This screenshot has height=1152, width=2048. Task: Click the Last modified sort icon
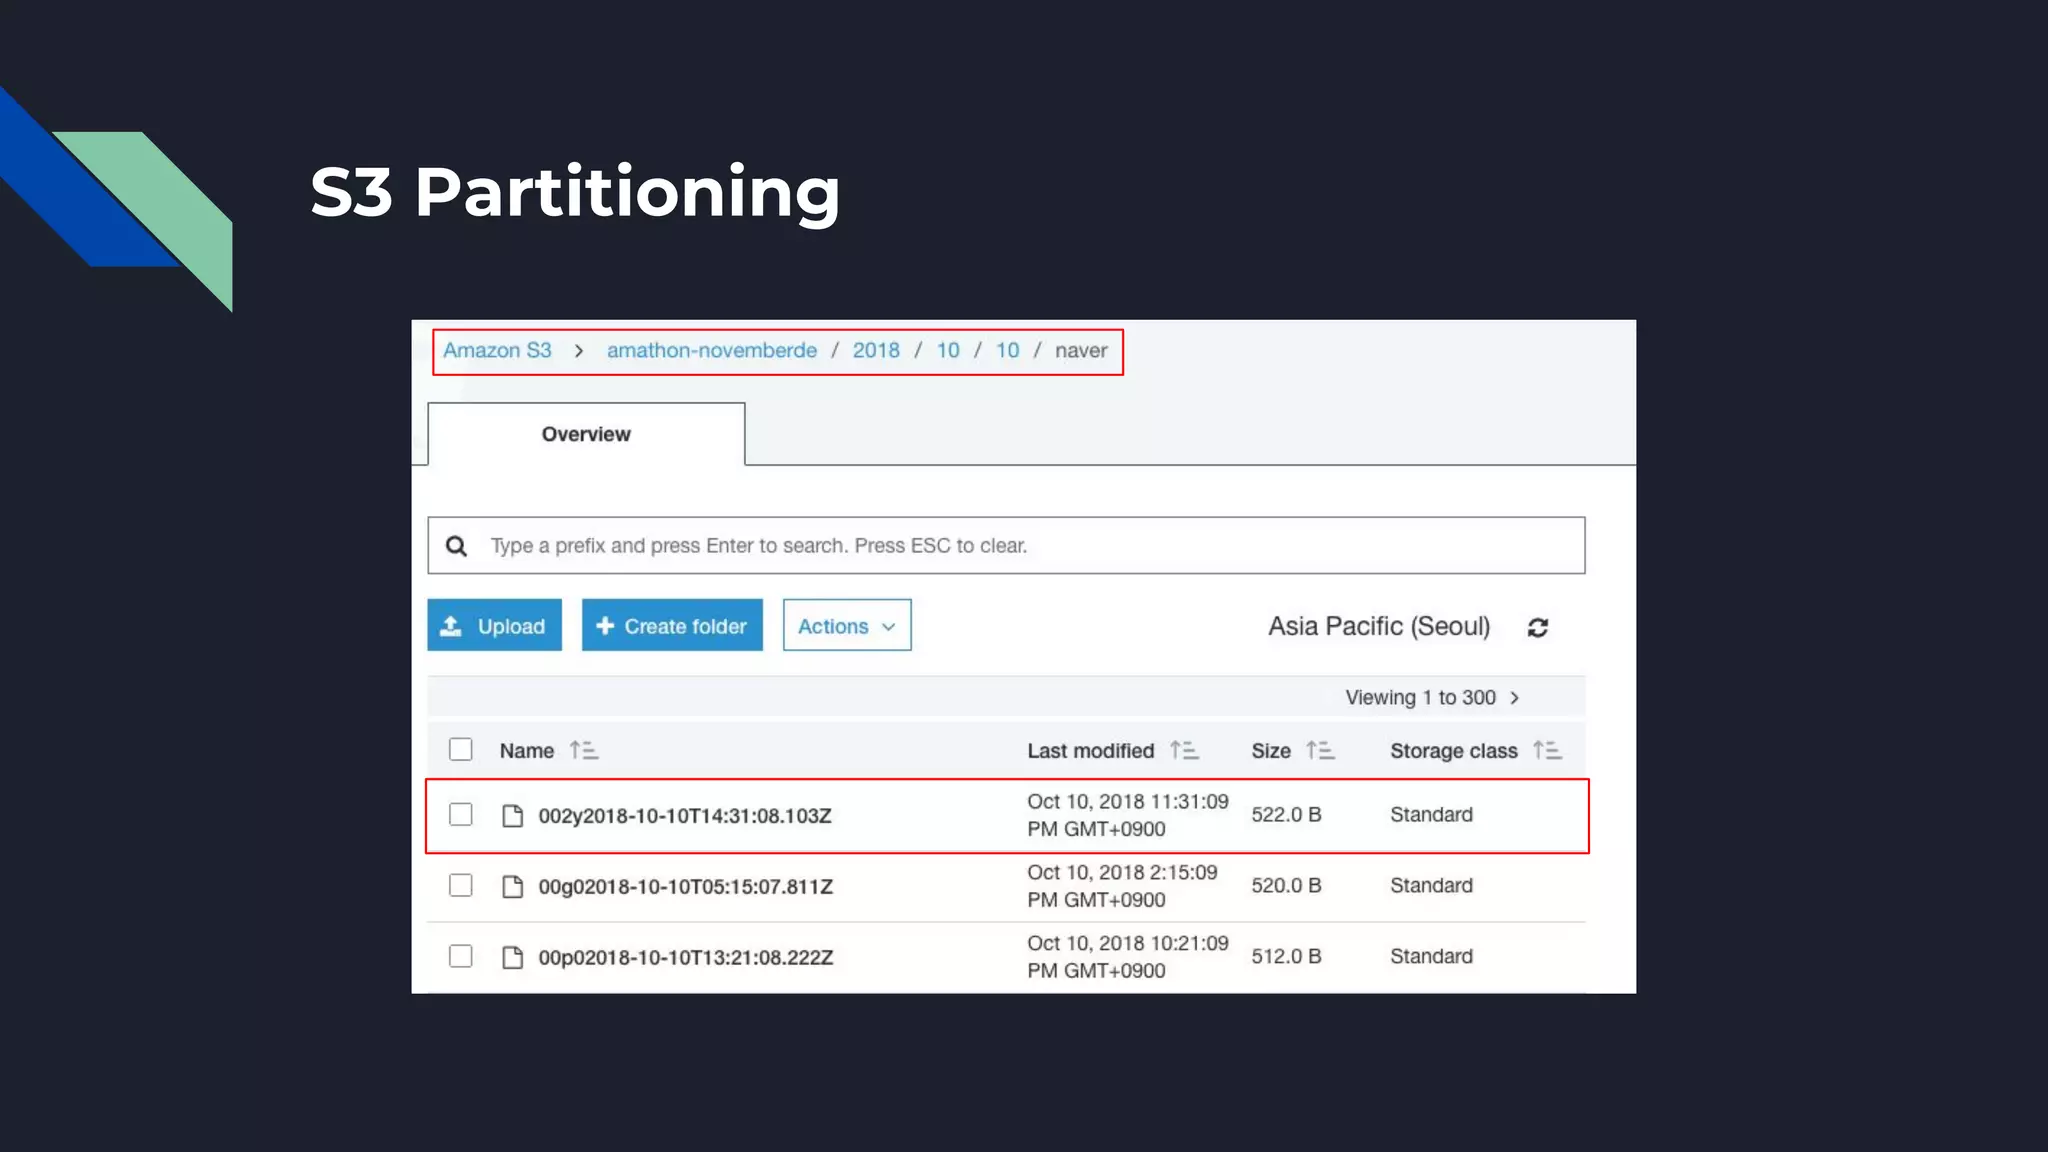click(1184, 750)
